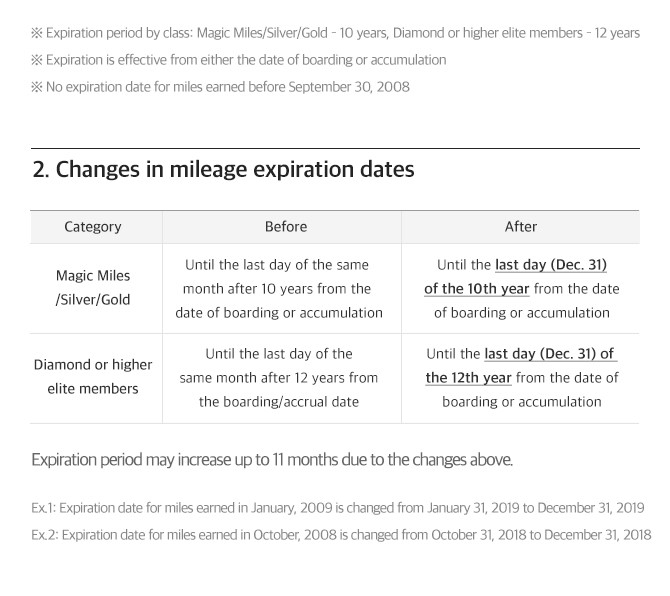Click the '11 months' increase sentence

tap(272, 460)
